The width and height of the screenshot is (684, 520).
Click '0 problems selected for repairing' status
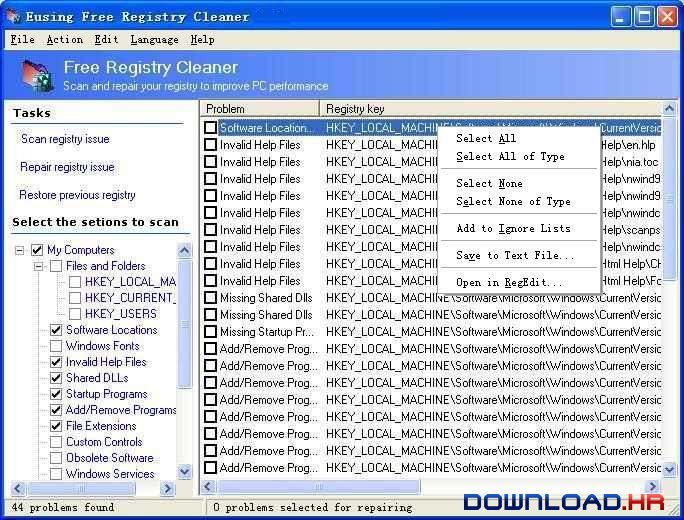click(x=312, y=507)
